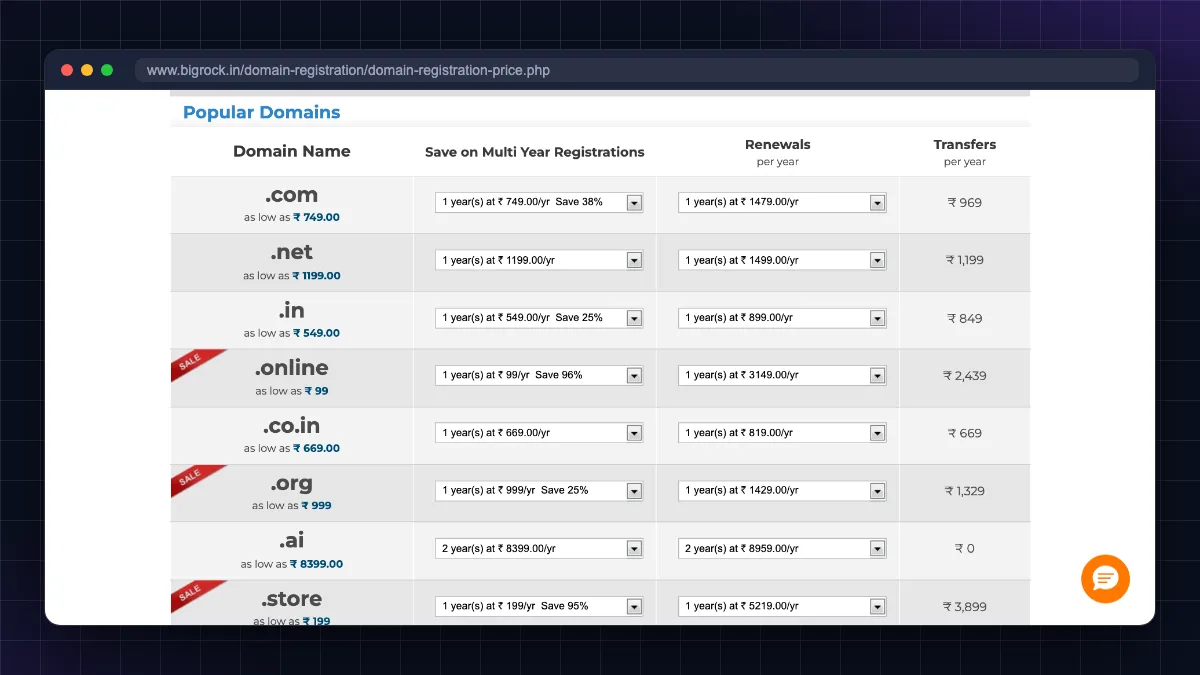
Task: Click the ₹ 0 transfer price for .ai
Action: 965,549
